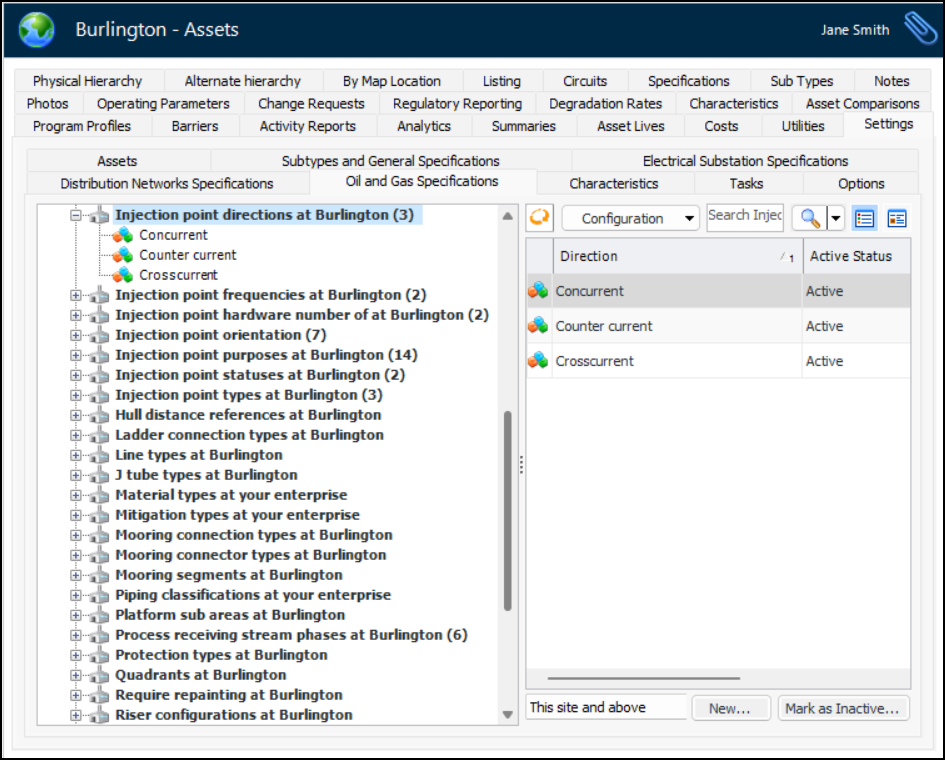Open the Distribution Networks Specifications tab
The width and height of the screenshot is (945, 760).
[x=167, y=184]
